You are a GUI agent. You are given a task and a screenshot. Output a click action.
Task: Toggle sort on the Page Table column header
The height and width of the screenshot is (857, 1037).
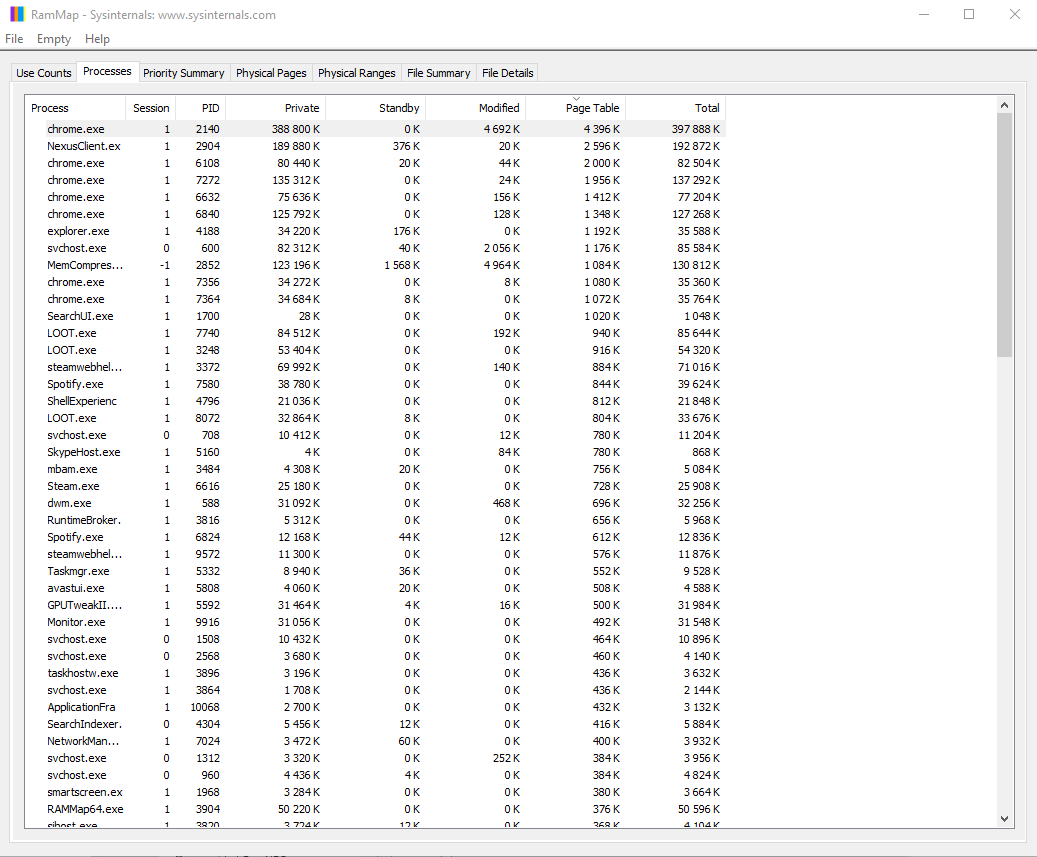click(x=575, y=108)
